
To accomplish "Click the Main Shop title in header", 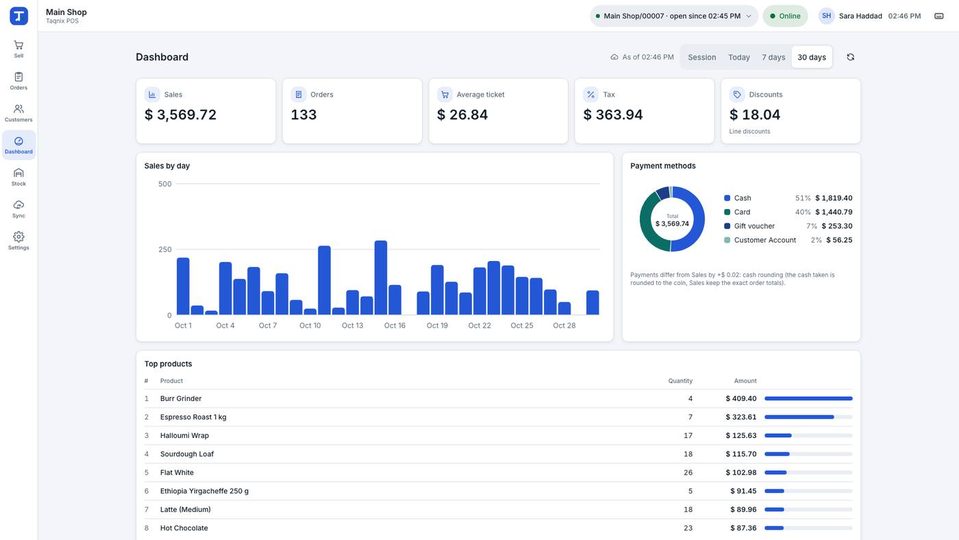I will click(x=66, y=12).
